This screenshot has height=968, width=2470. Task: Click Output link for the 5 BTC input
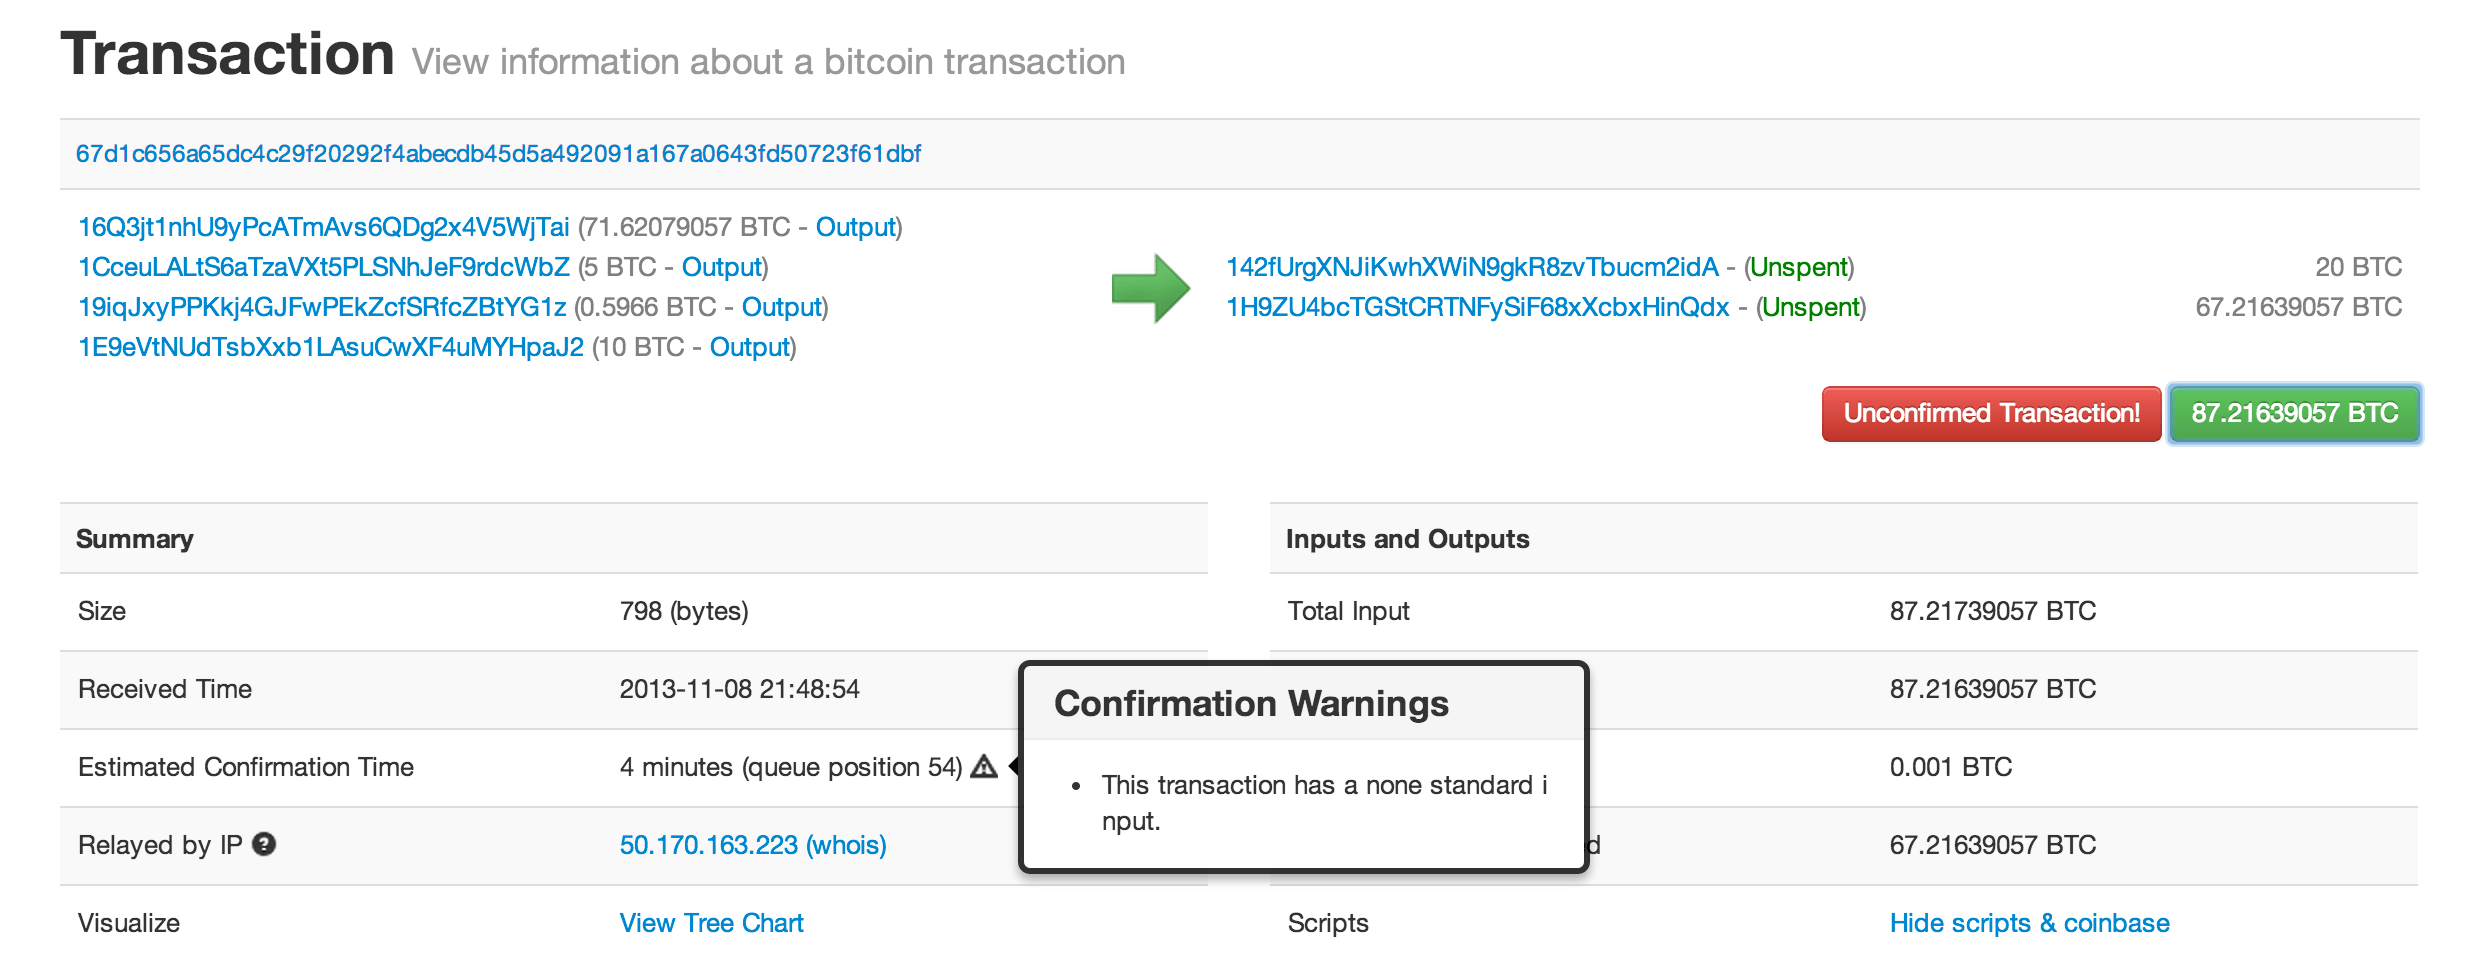(x=721, y=268)
